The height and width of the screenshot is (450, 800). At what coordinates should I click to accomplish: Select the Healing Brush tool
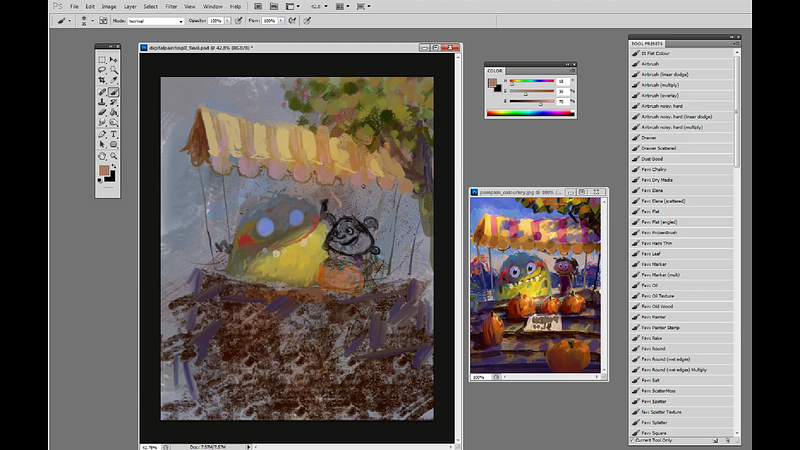(102, 92)
